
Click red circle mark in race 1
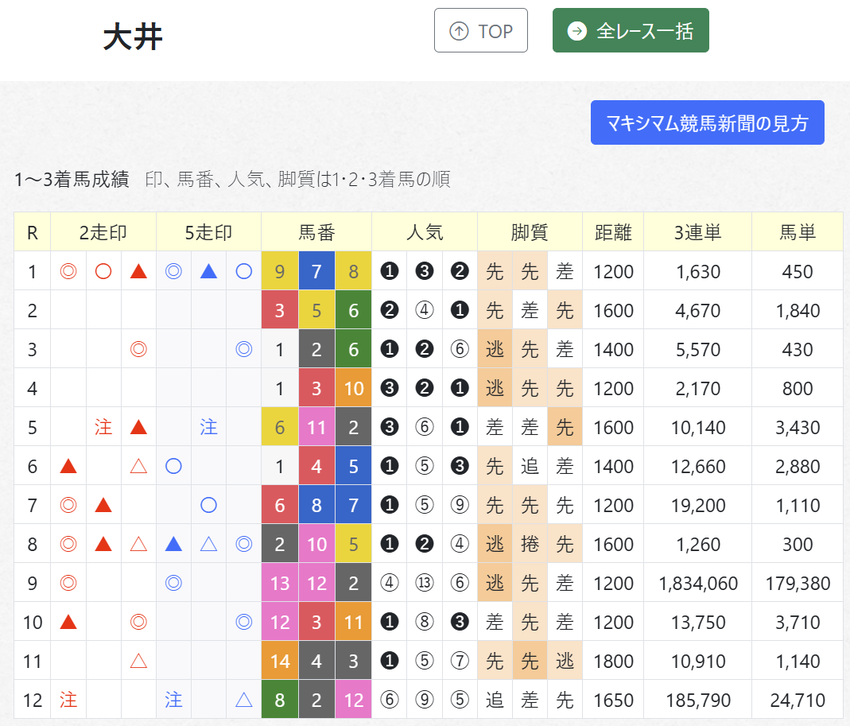pyautogui.click(x=104, y=271)
